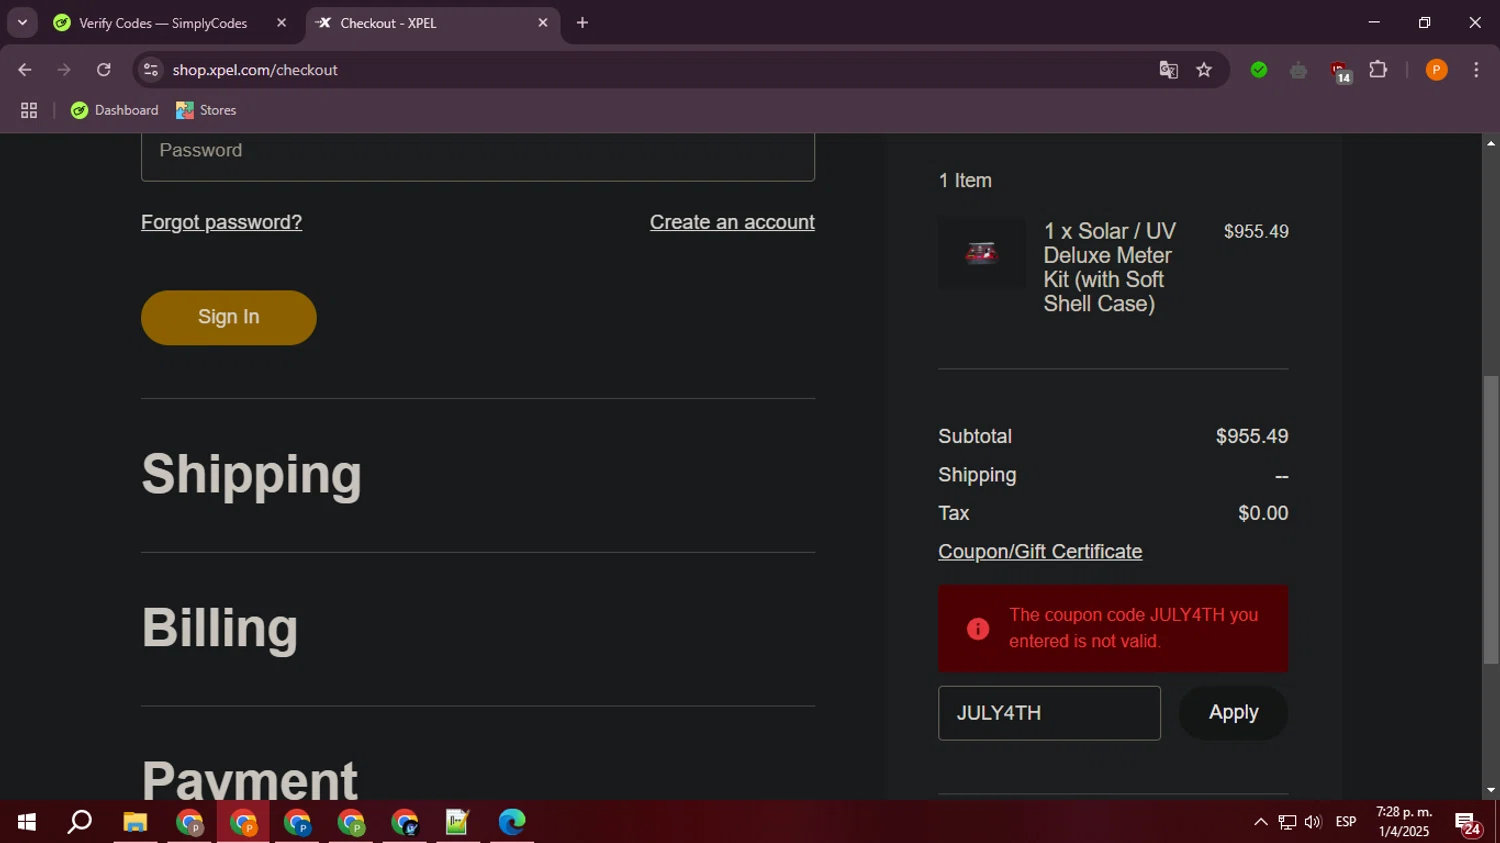Select the Solar / UV Deluxe Meter Kit item name
The height and width of the screenshot is (843, 1500).
[1110, 267]
